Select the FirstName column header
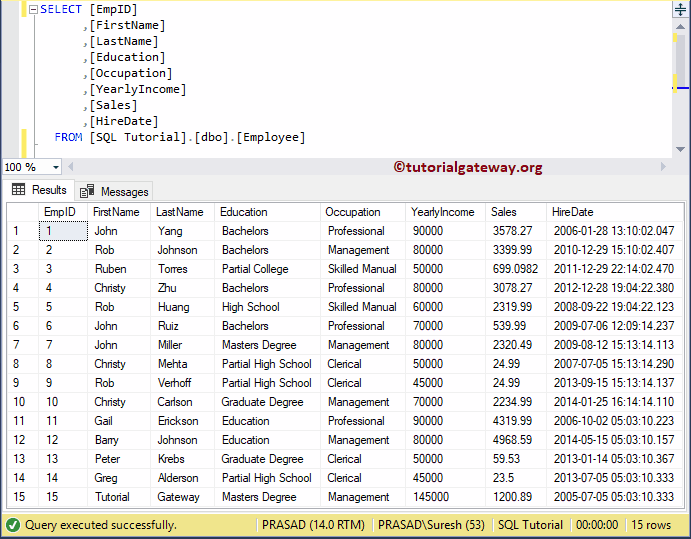The width and height of the screenshot is (691, 539). pos(119,212)
